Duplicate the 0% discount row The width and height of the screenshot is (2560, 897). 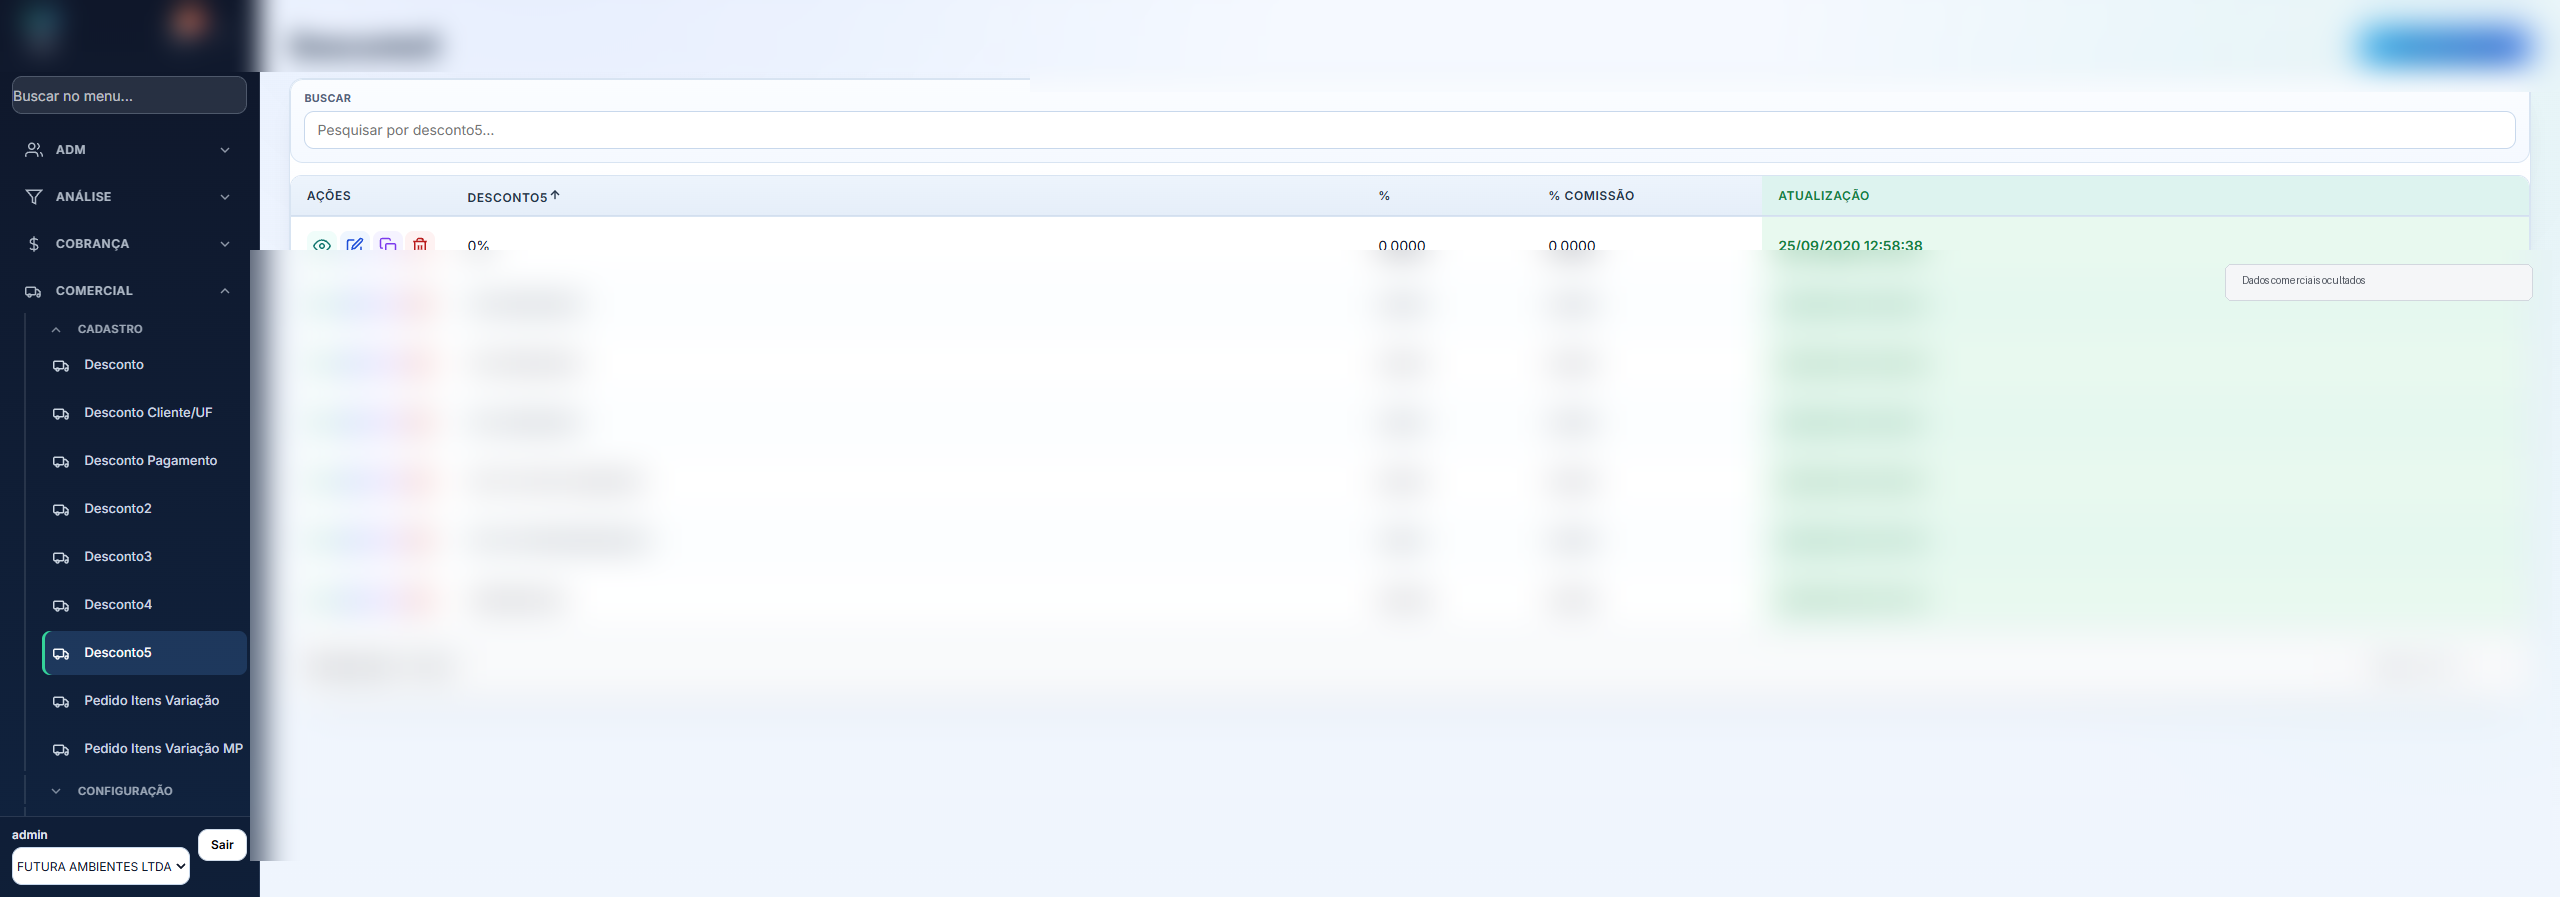388,244
